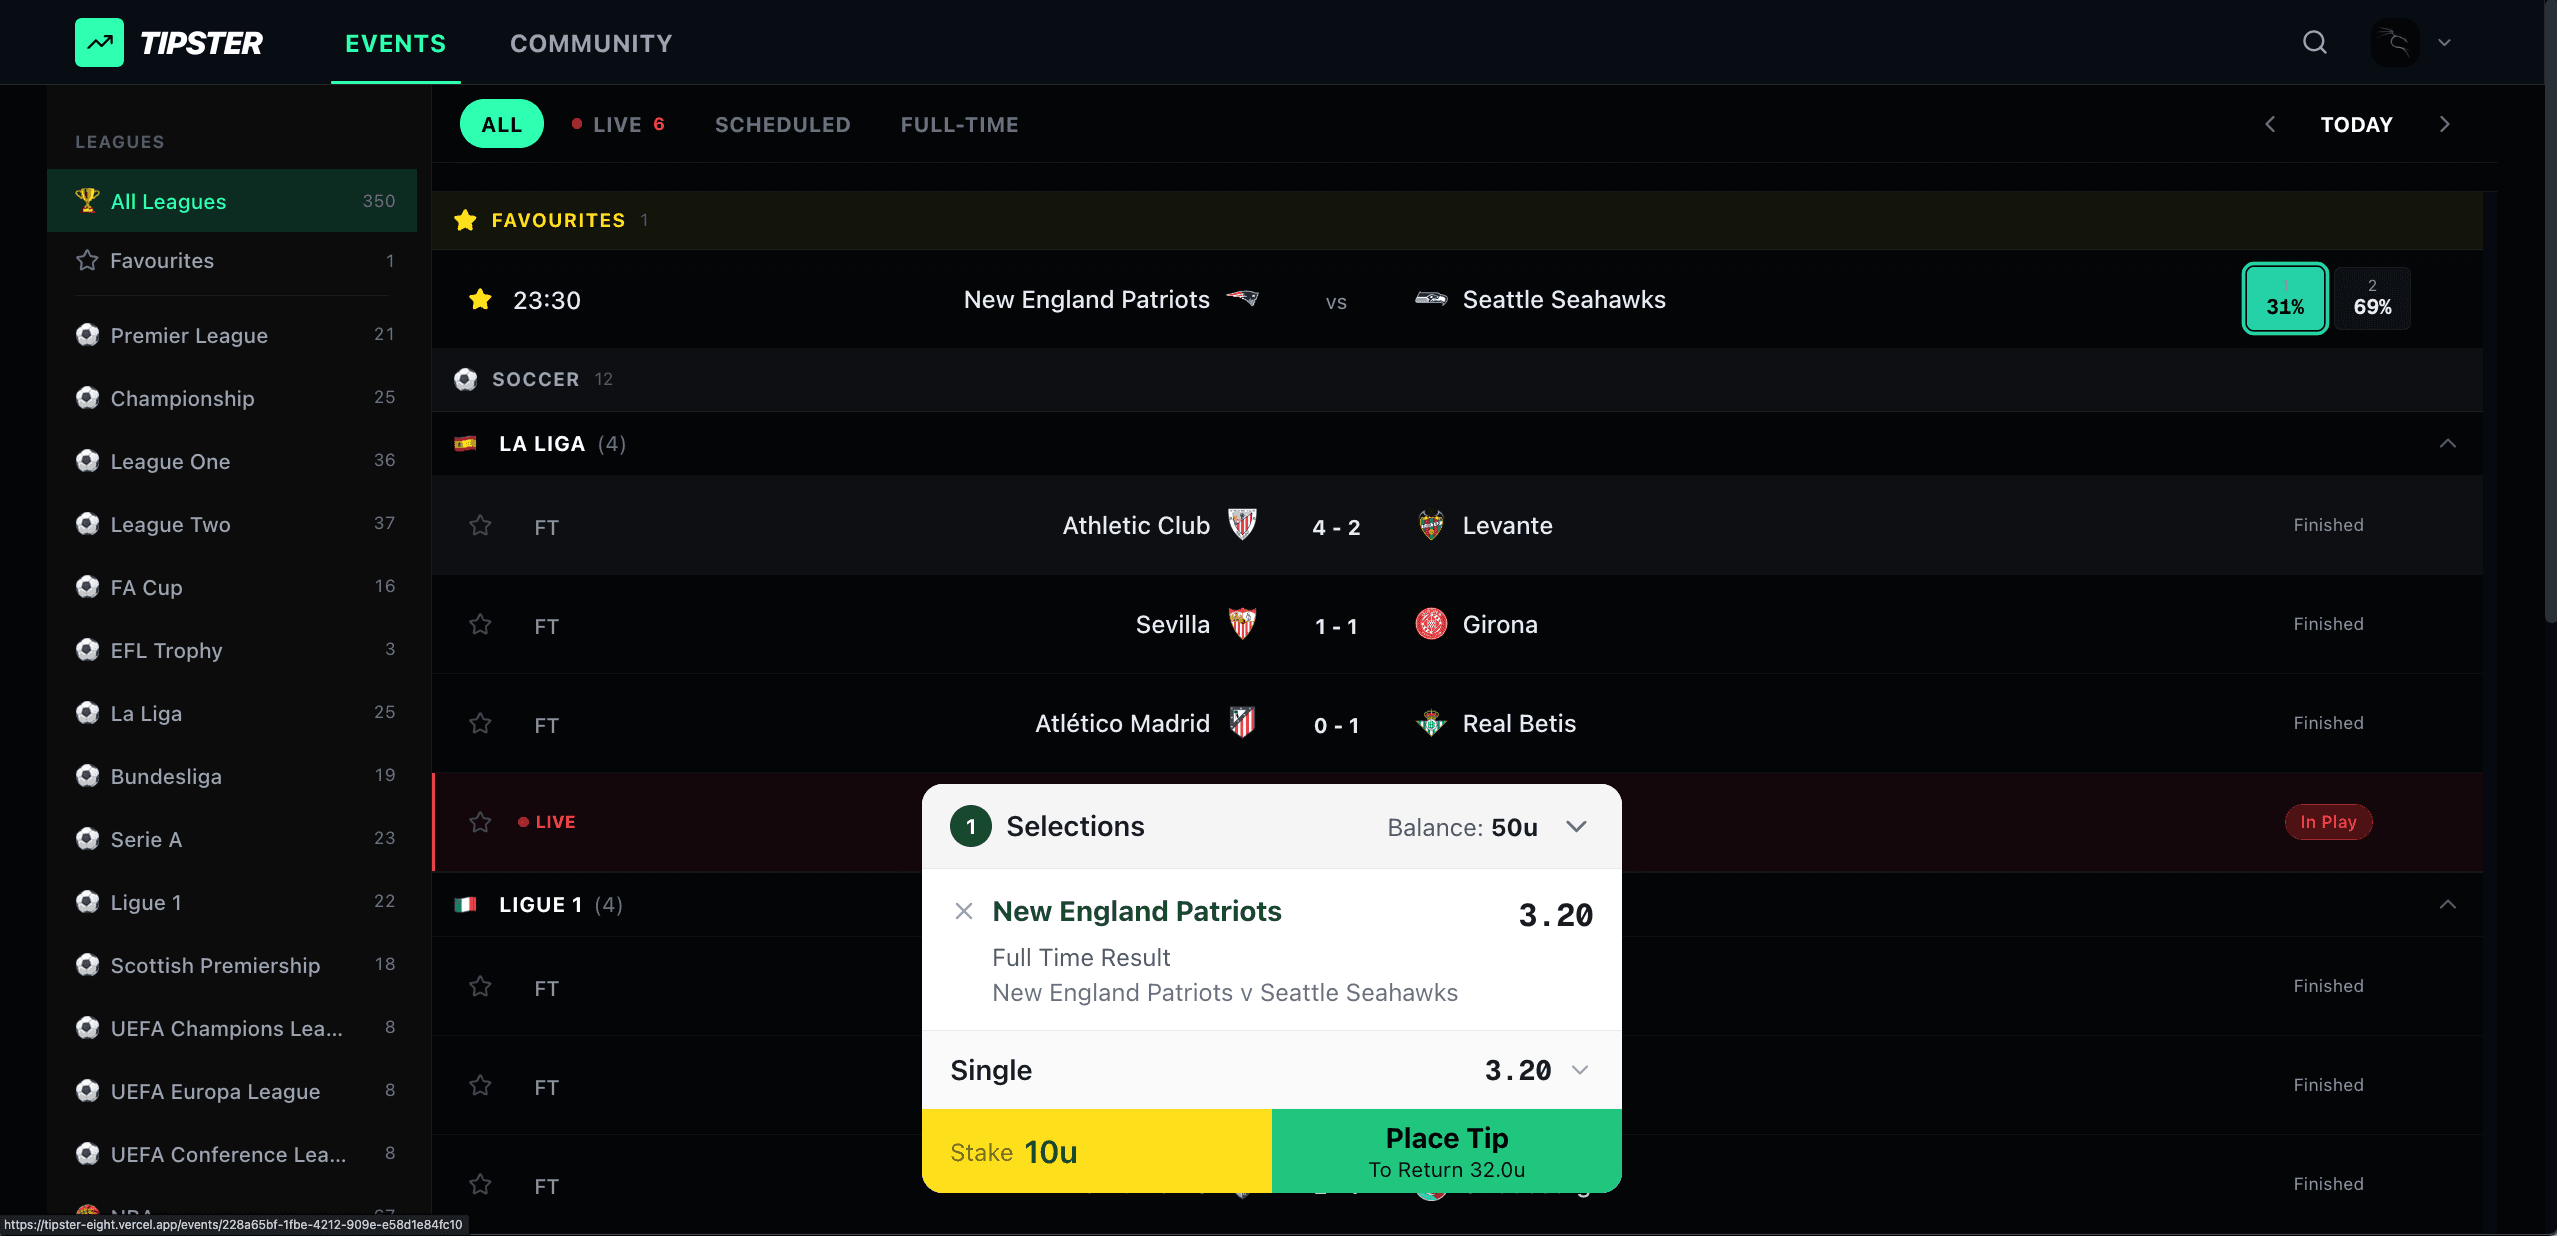Collapse the LA LIGA section

click(x=2447, y=443)
